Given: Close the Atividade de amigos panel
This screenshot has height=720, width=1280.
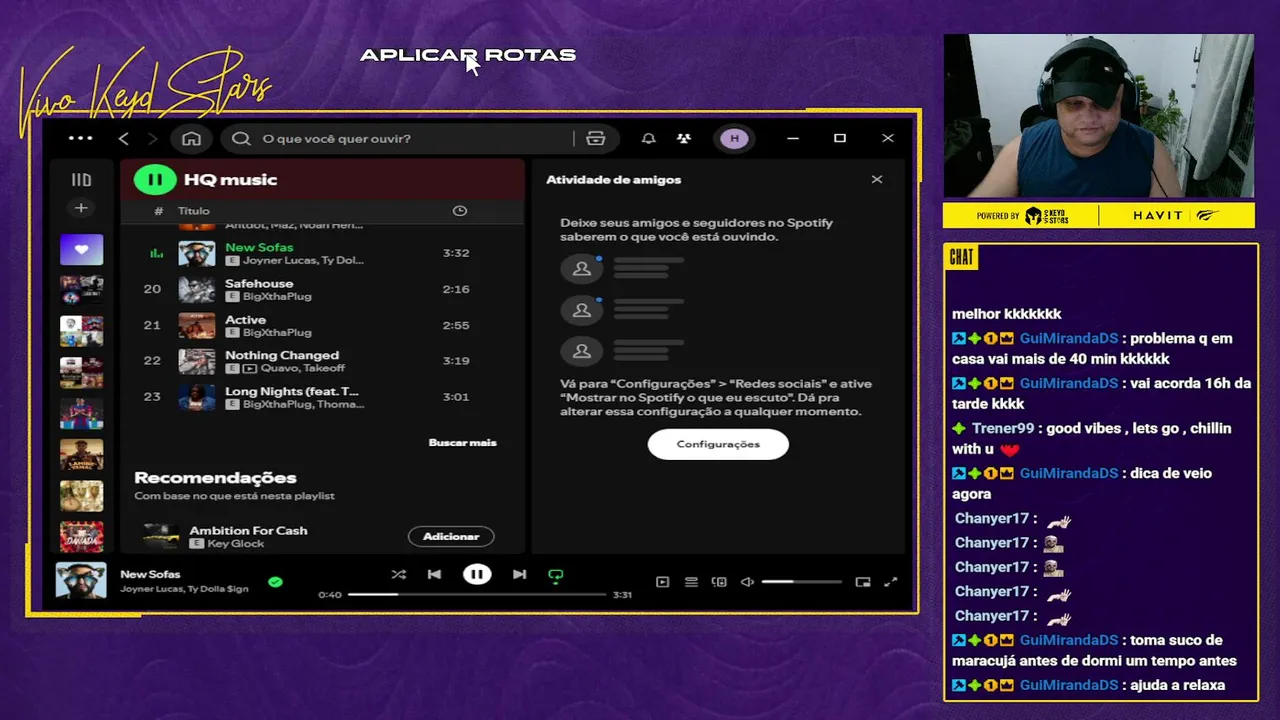Looking at the screenshot, I should tap(877, 180).
